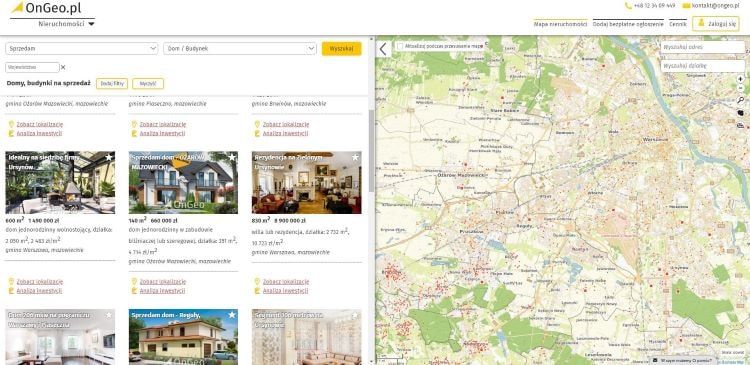Click location pin icon for gmina Piaseczno listing
Screen dimensions: 750x365
click(134, 124)
